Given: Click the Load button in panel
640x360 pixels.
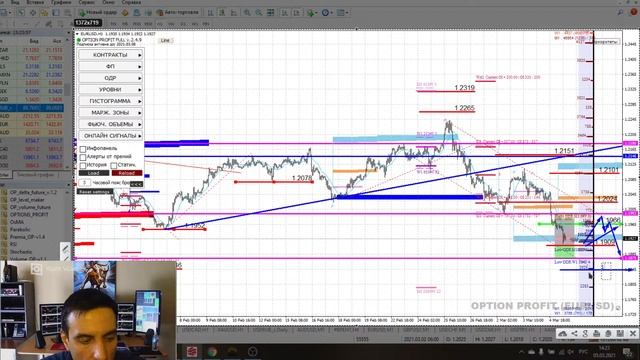Looking at the screenshot, I should 93,173.
